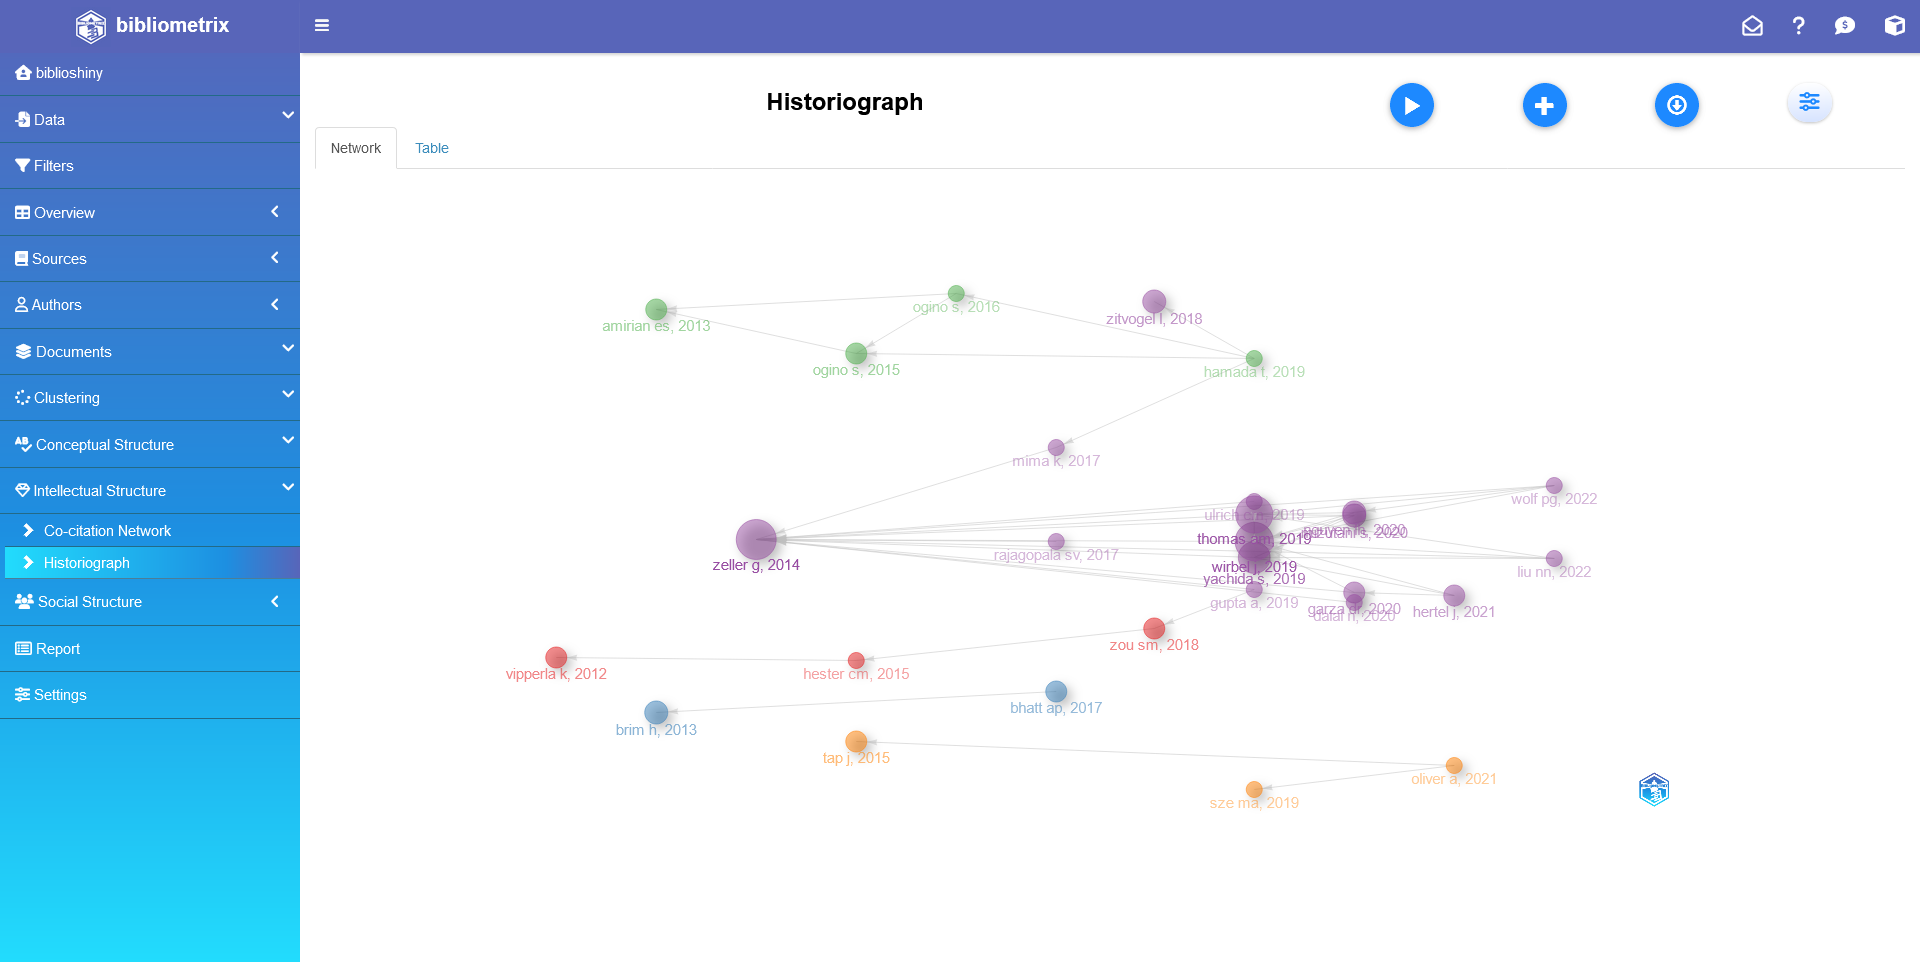Expand the Authors sidebar section

tap(150, 305)
